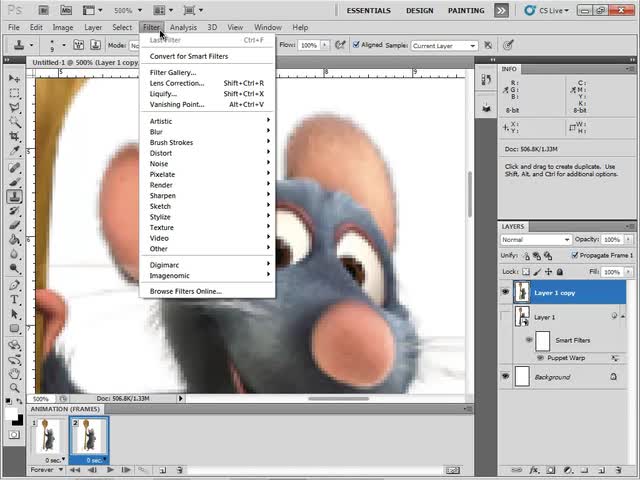Play the animation

109,470
